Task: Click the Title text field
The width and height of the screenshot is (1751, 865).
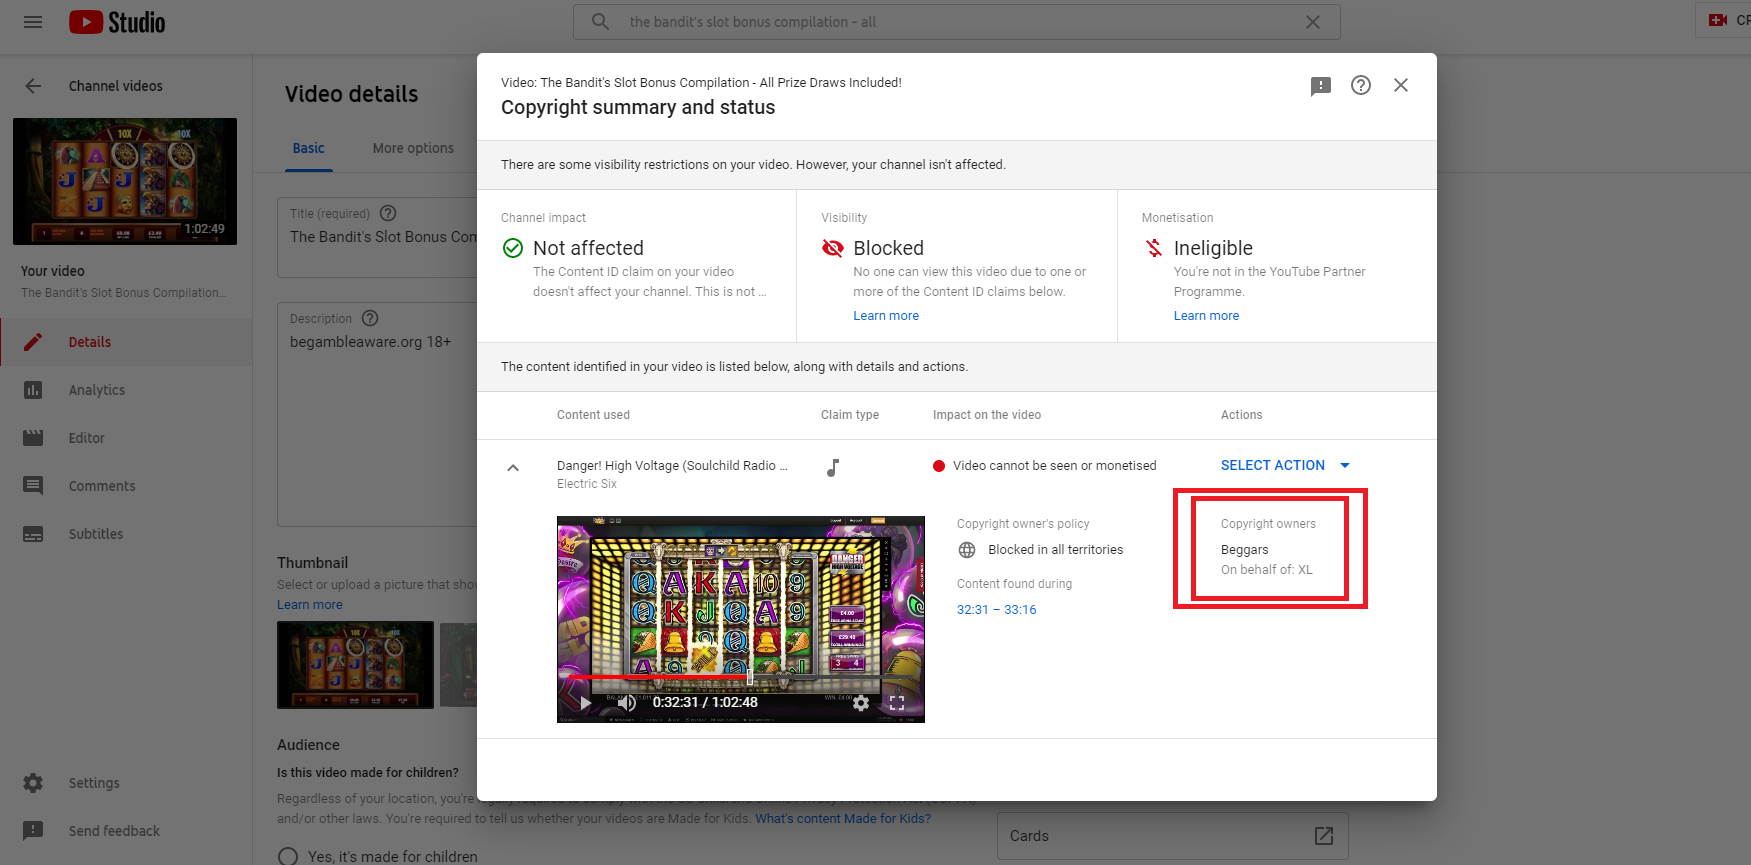Action: click(x=378, y=237)
